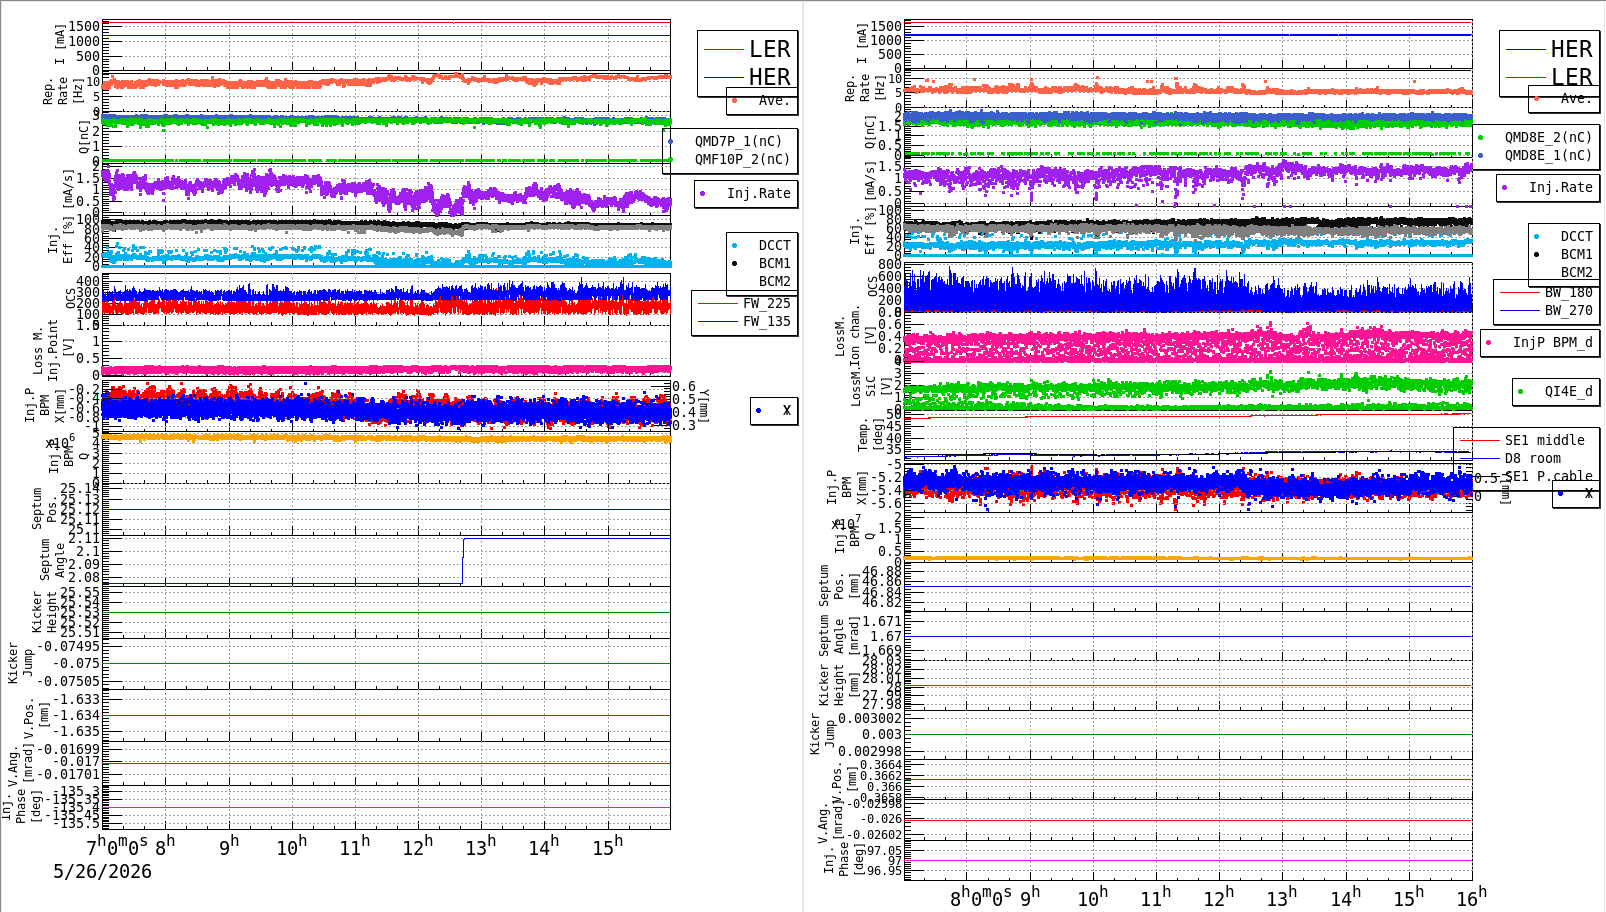Click the 8h0m0s time axis label

point(981,897)
